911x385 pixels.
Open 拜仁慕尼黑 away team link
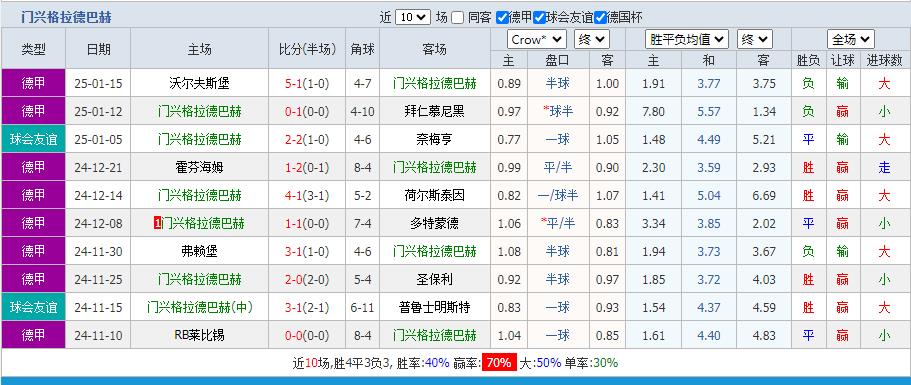pos(434,111)
